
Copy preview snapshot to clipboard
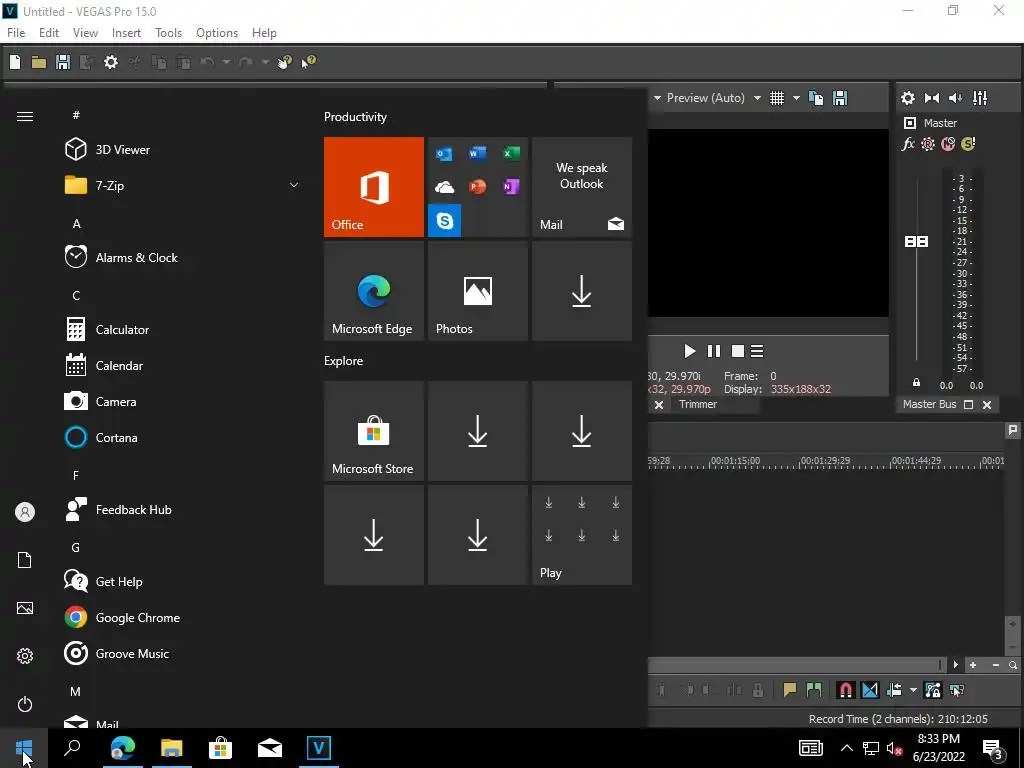(816, 98)
